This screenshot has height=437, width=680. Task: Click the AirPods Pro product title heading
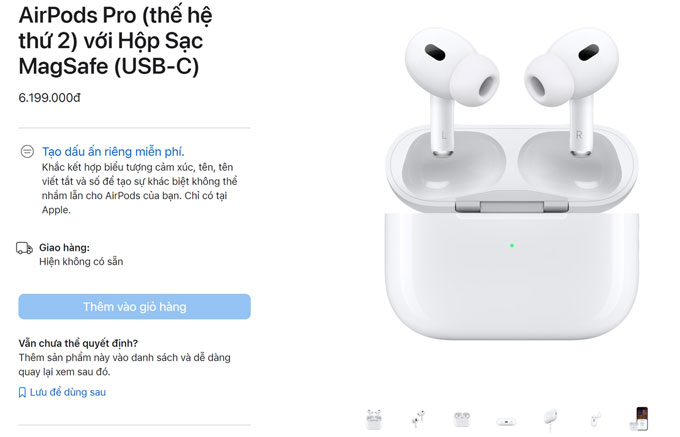(115, 41)
